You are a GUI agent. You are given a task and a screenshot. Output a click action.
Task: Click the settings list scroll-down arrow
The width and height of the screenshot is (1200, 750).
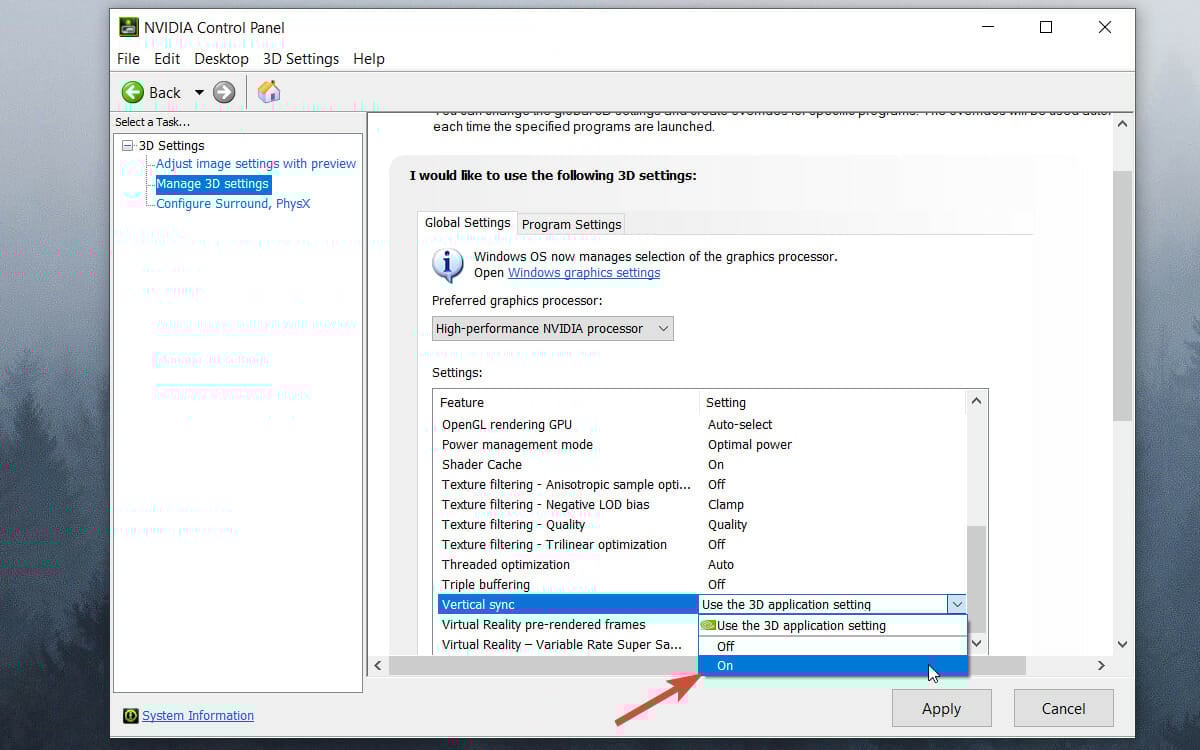[977, 643]
